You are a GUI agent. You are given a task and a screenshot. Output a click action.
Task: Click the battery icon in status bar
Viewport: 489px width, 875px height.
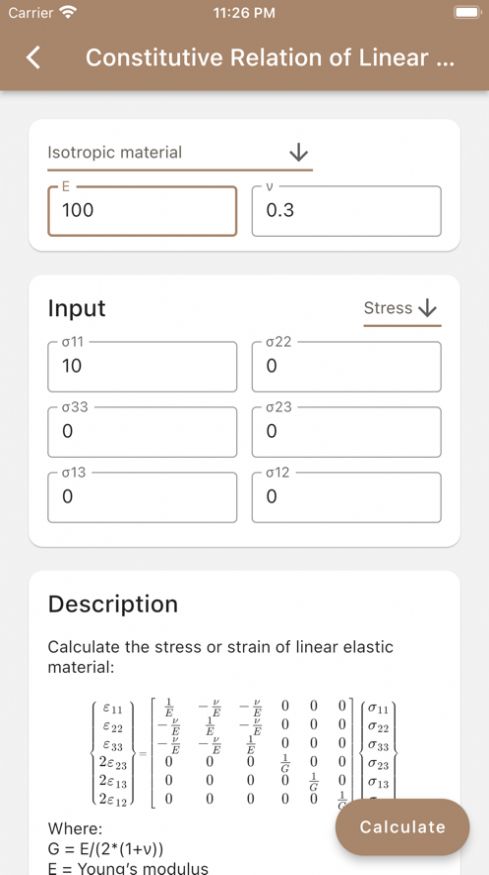[466, 13]
